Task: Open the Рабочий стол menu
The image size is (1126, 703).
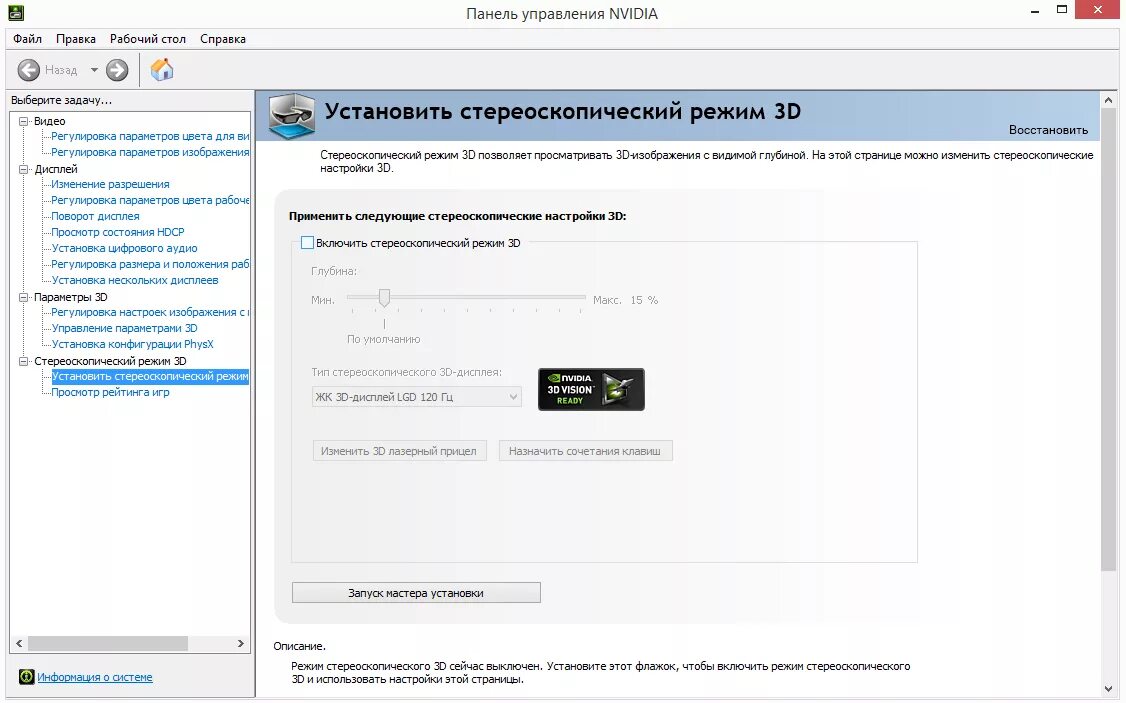Action: pos(148,39)
